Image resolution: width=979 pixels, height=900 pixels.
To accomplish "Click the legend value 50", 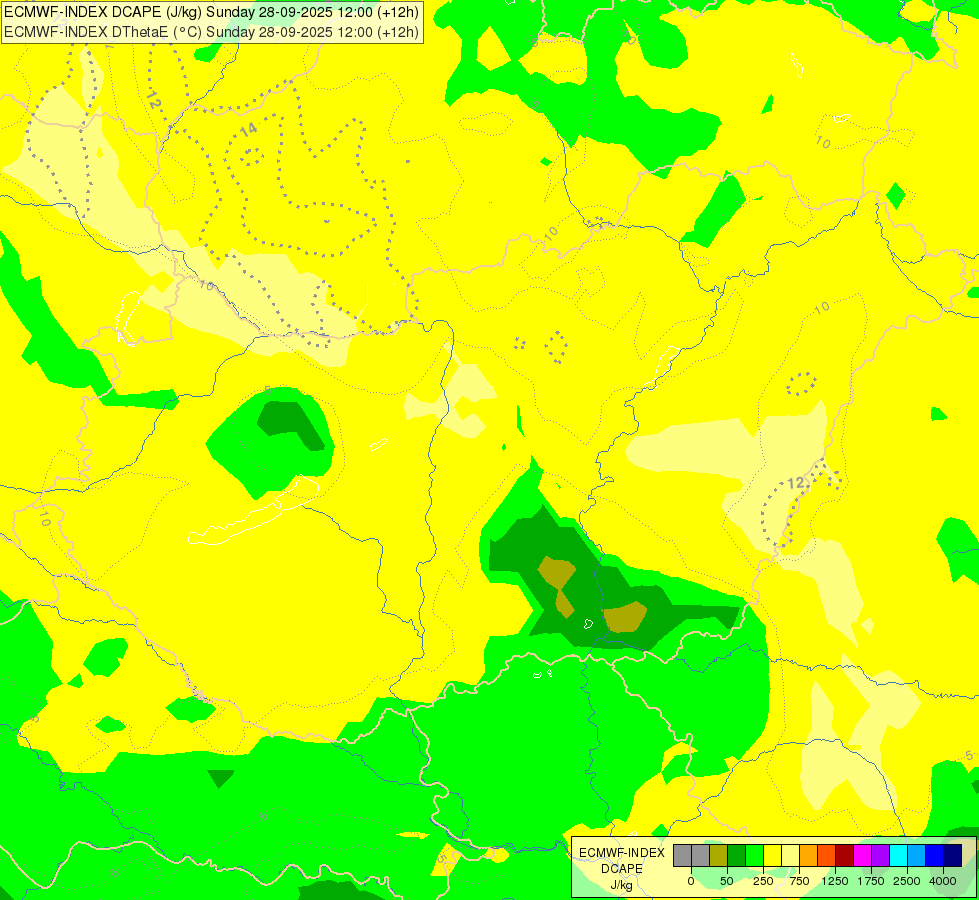I will click(x=727, y=881).
